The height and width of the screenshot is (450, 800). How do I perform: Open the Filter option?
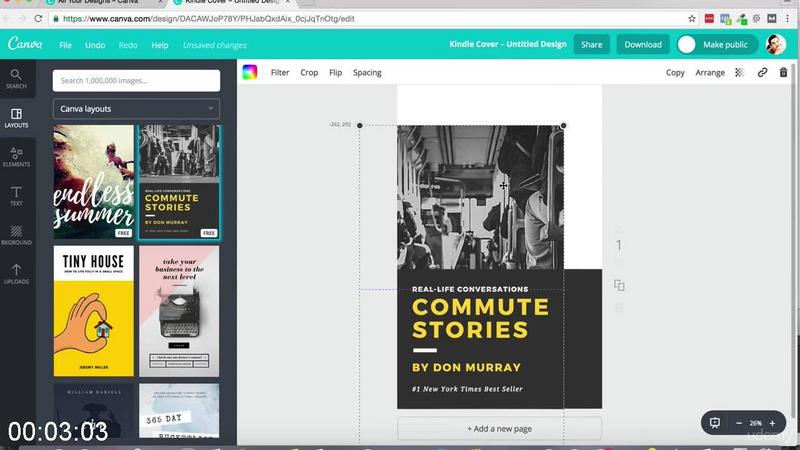[280, 72]
